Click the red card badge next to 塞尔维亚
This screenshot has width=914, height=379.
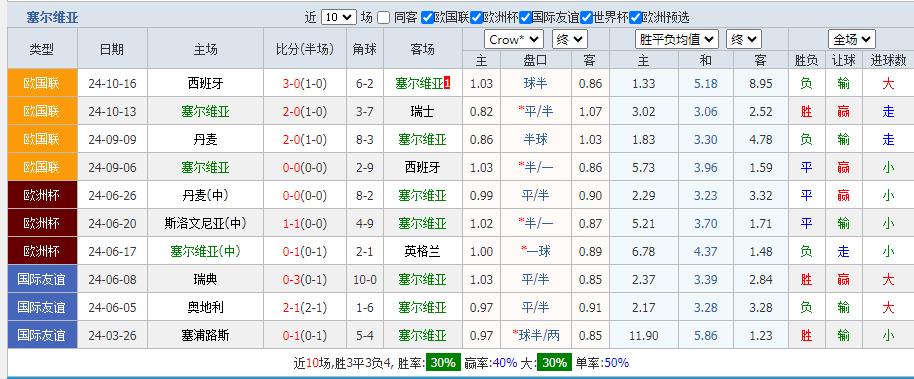447,83
